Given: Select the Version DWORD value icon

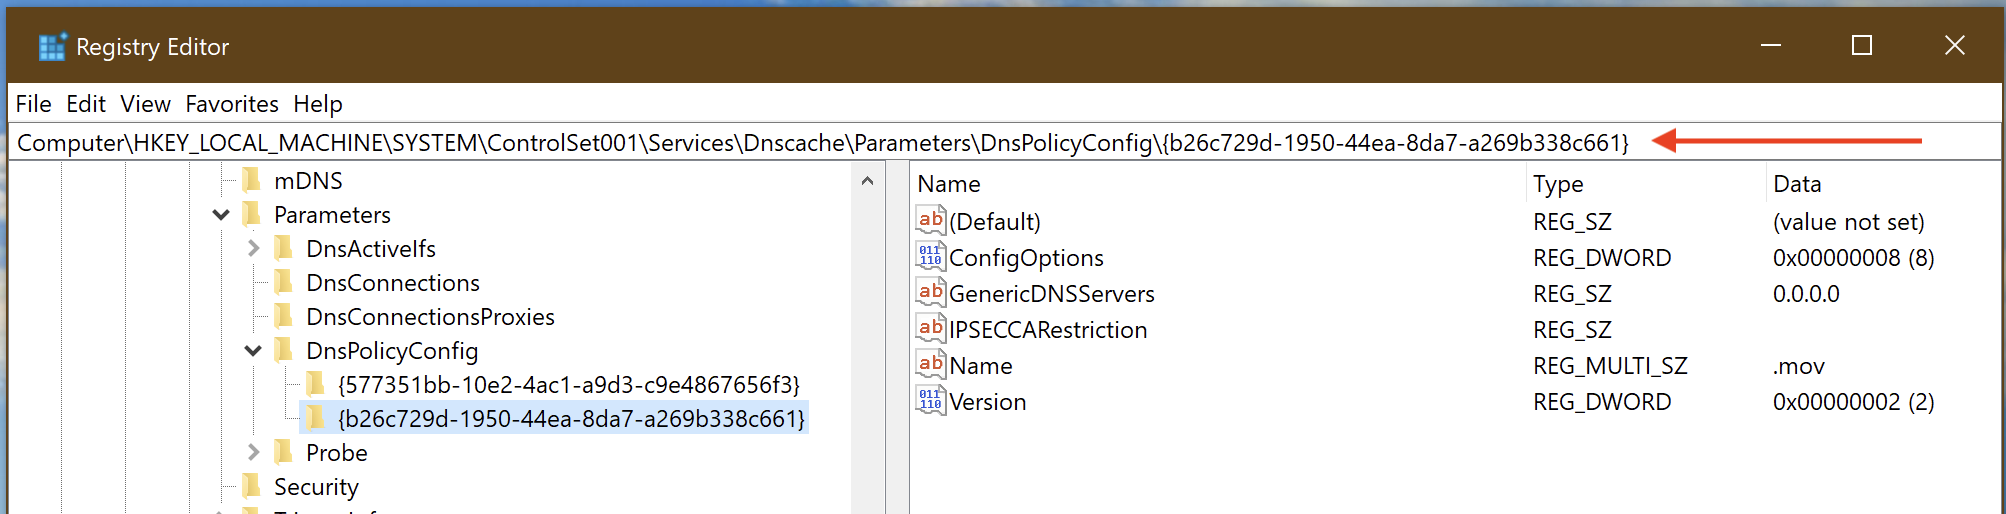Looking at the screenshot, I should 930,400.
